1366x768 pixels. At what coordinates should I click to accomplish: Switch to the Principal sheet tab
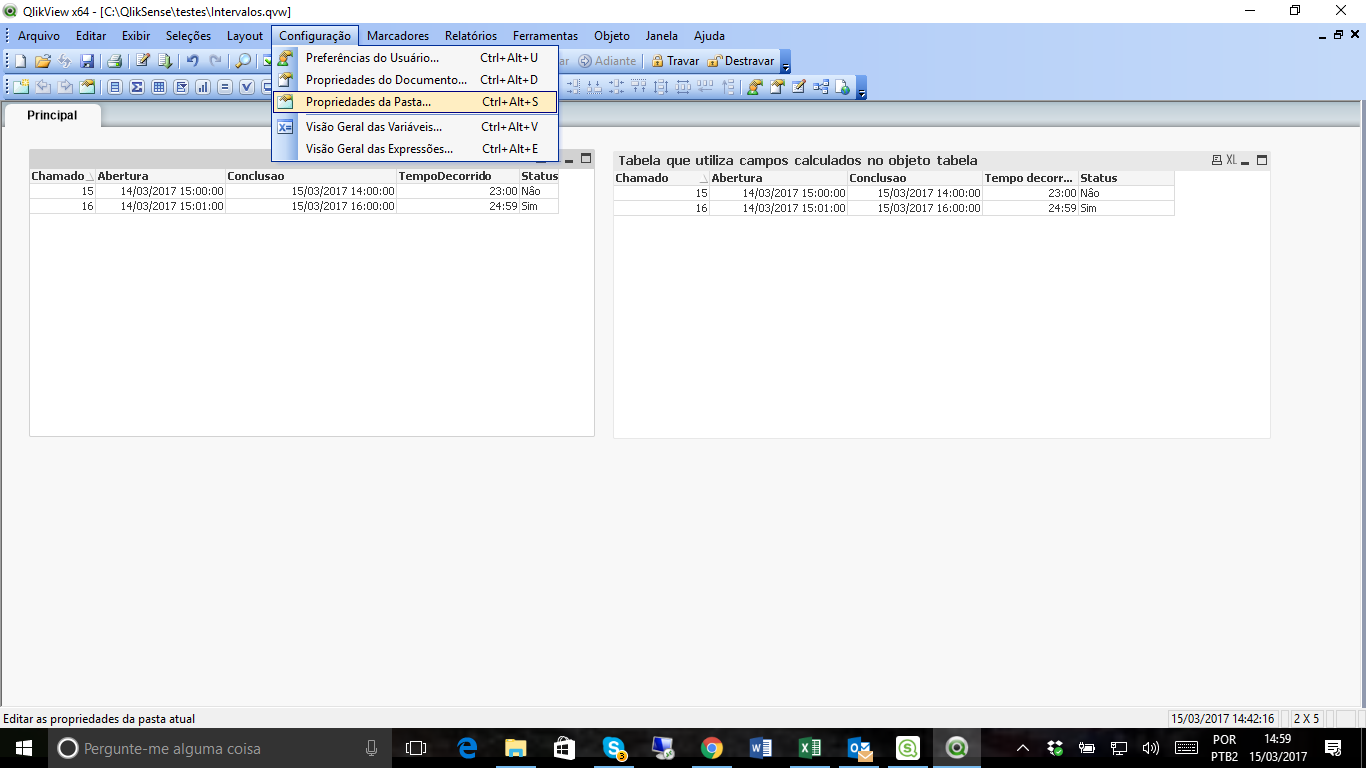pyautogui.click(x=52, y=115)
